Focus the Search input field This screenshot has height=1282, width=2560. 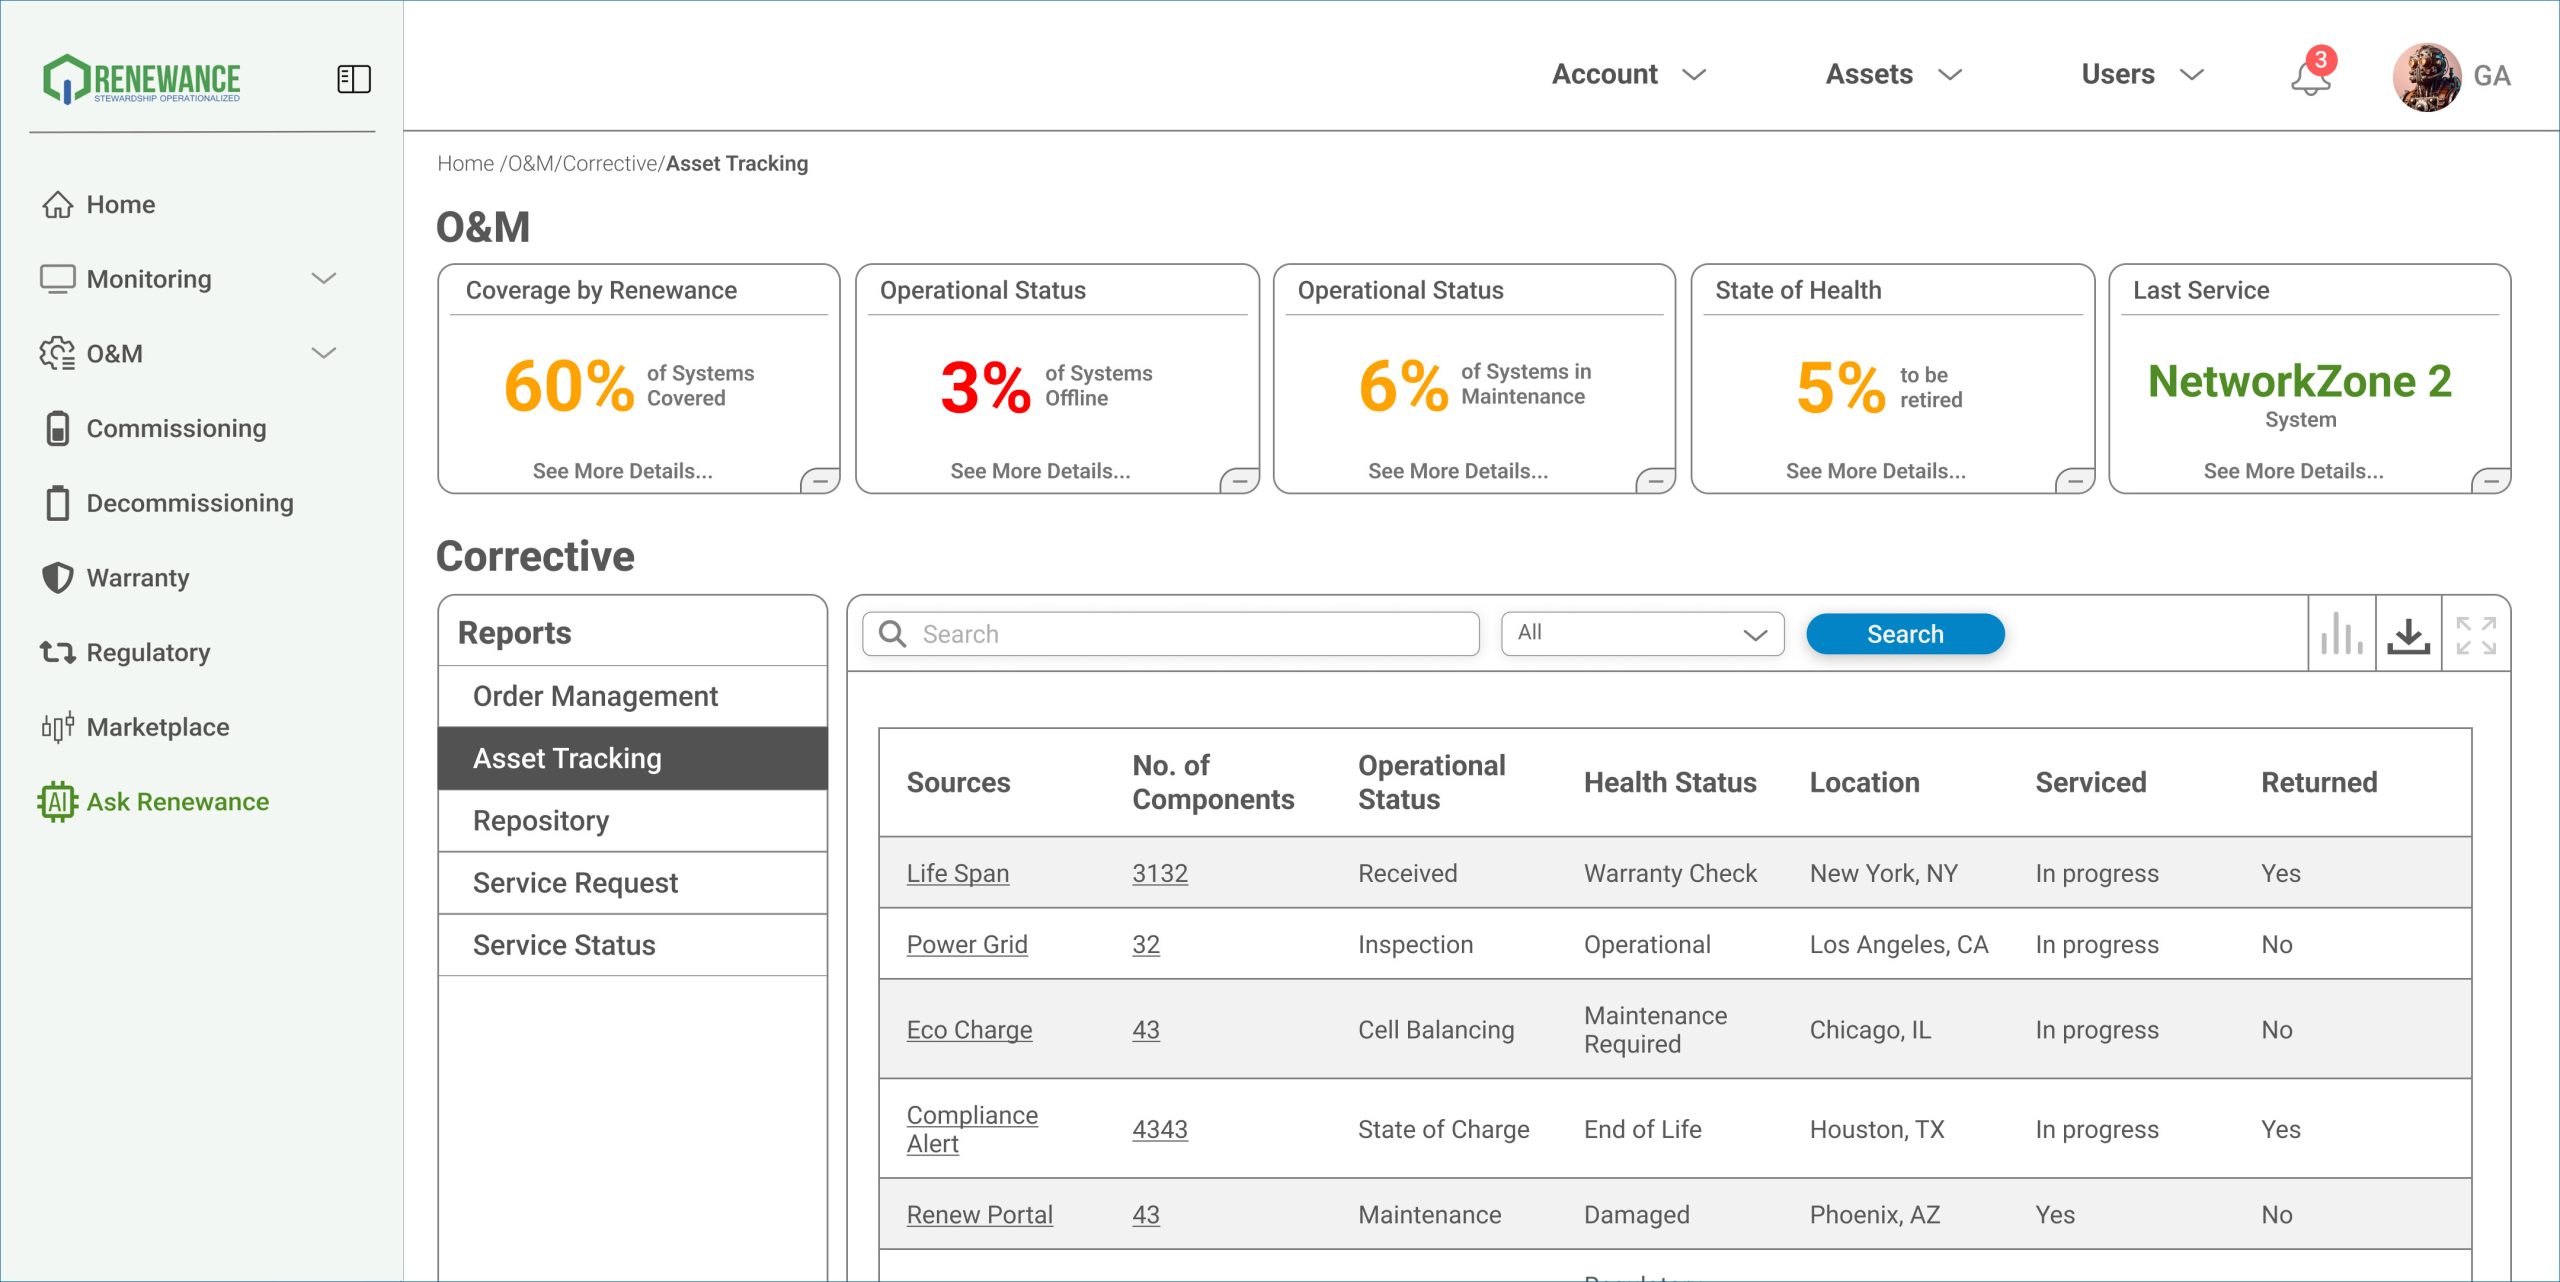point(1171,634)
